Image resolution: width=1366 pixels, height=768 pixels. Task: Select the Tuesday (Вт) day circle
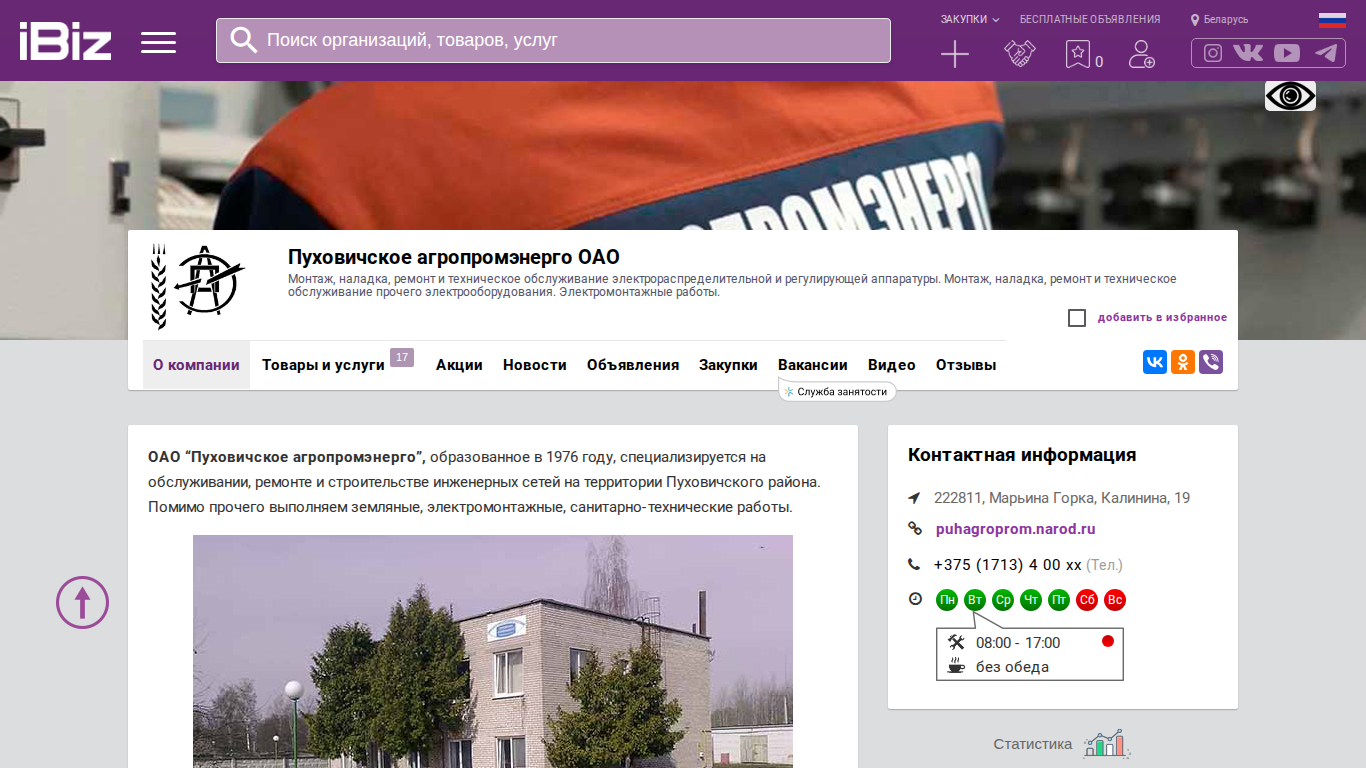point(975,600)
